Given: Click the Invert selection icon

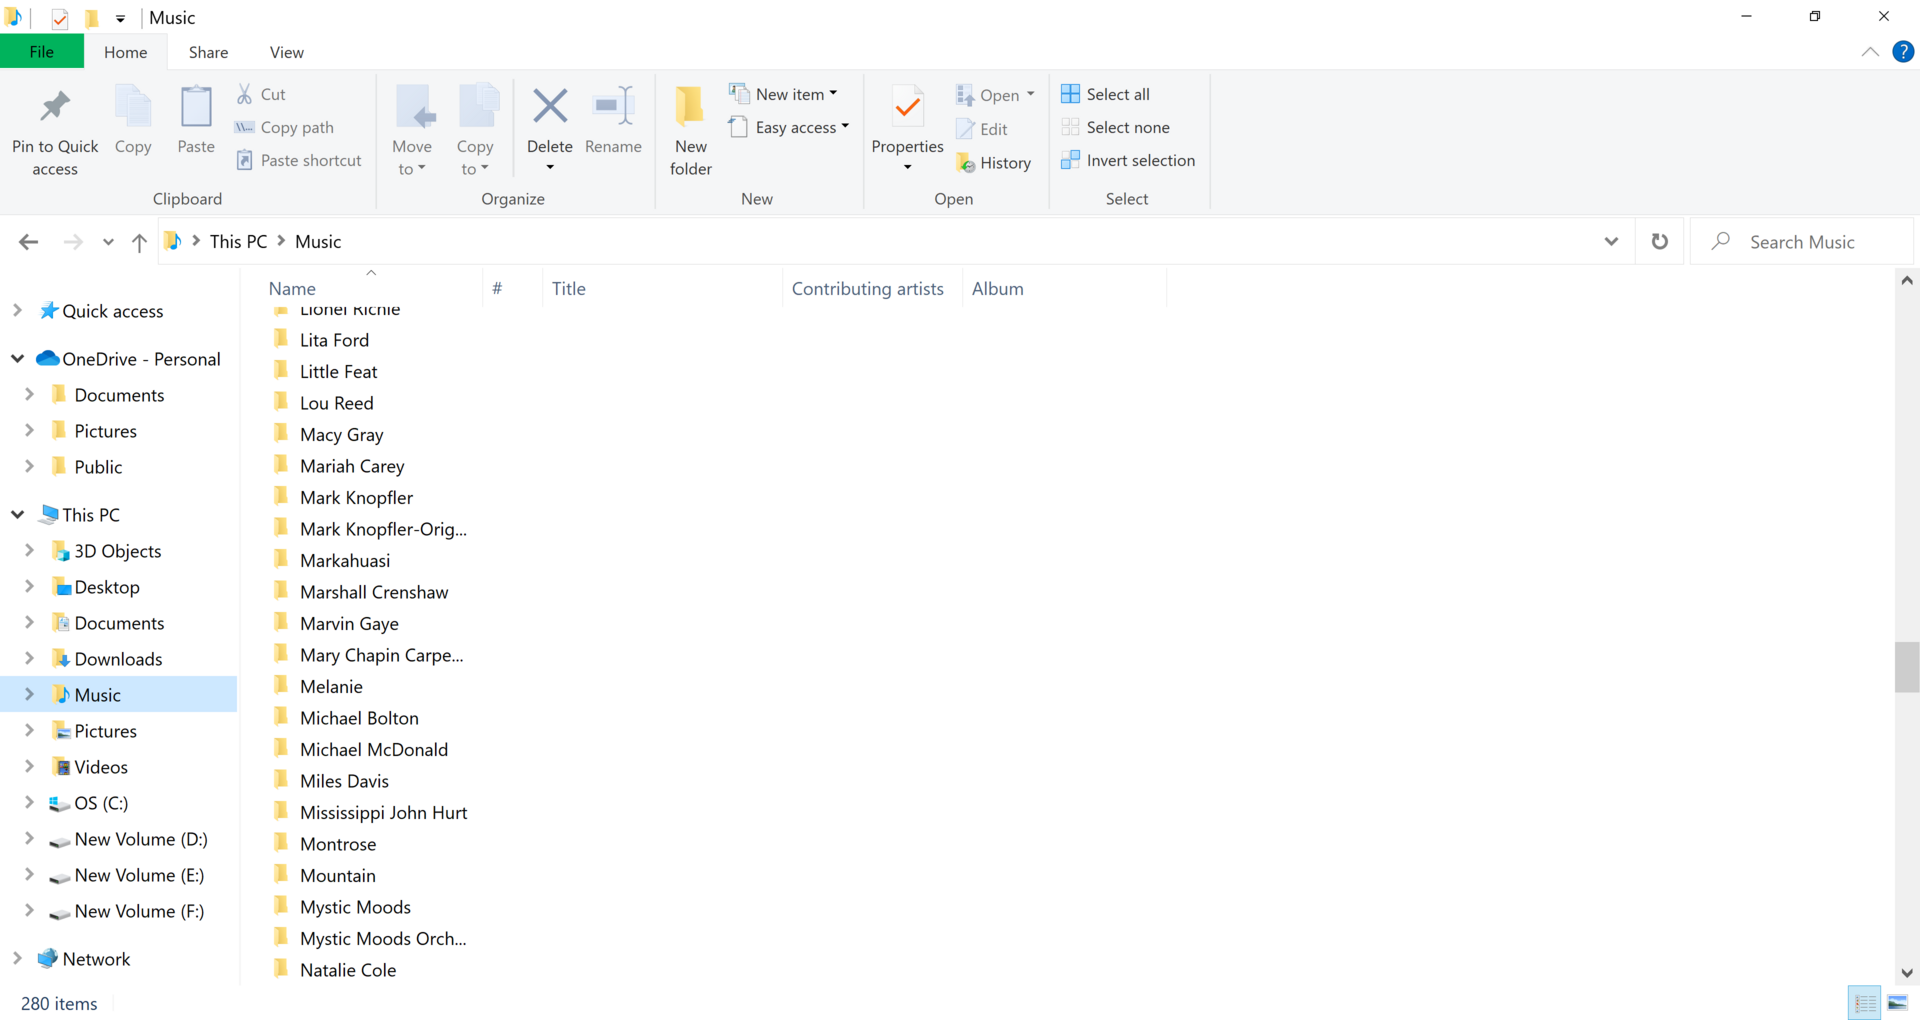Looking at the screenshot, I should point(1070,160).
